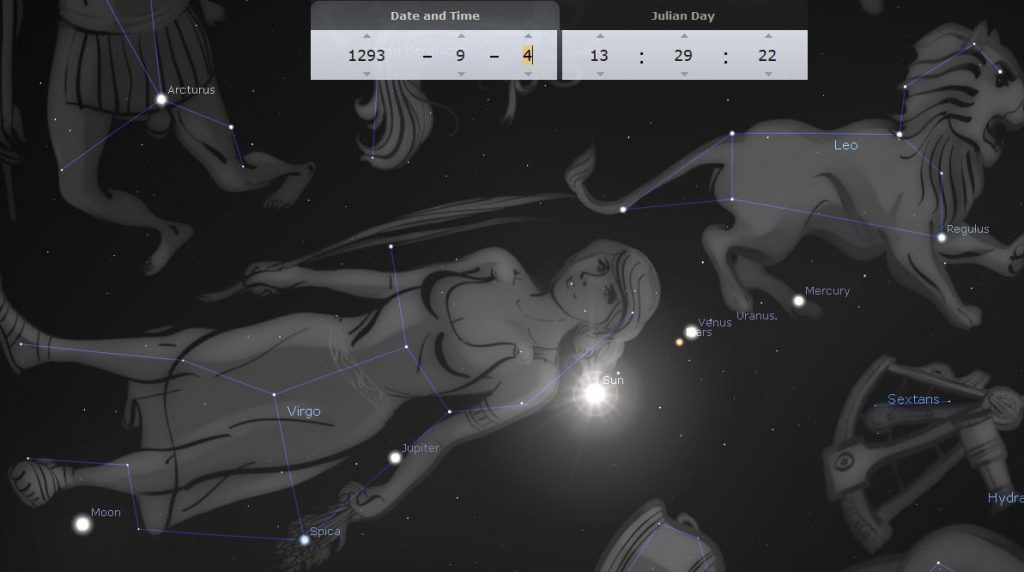Click the Virgo constellation label
This screenshot has width=1024, height=572.
(x=304, y=411)
